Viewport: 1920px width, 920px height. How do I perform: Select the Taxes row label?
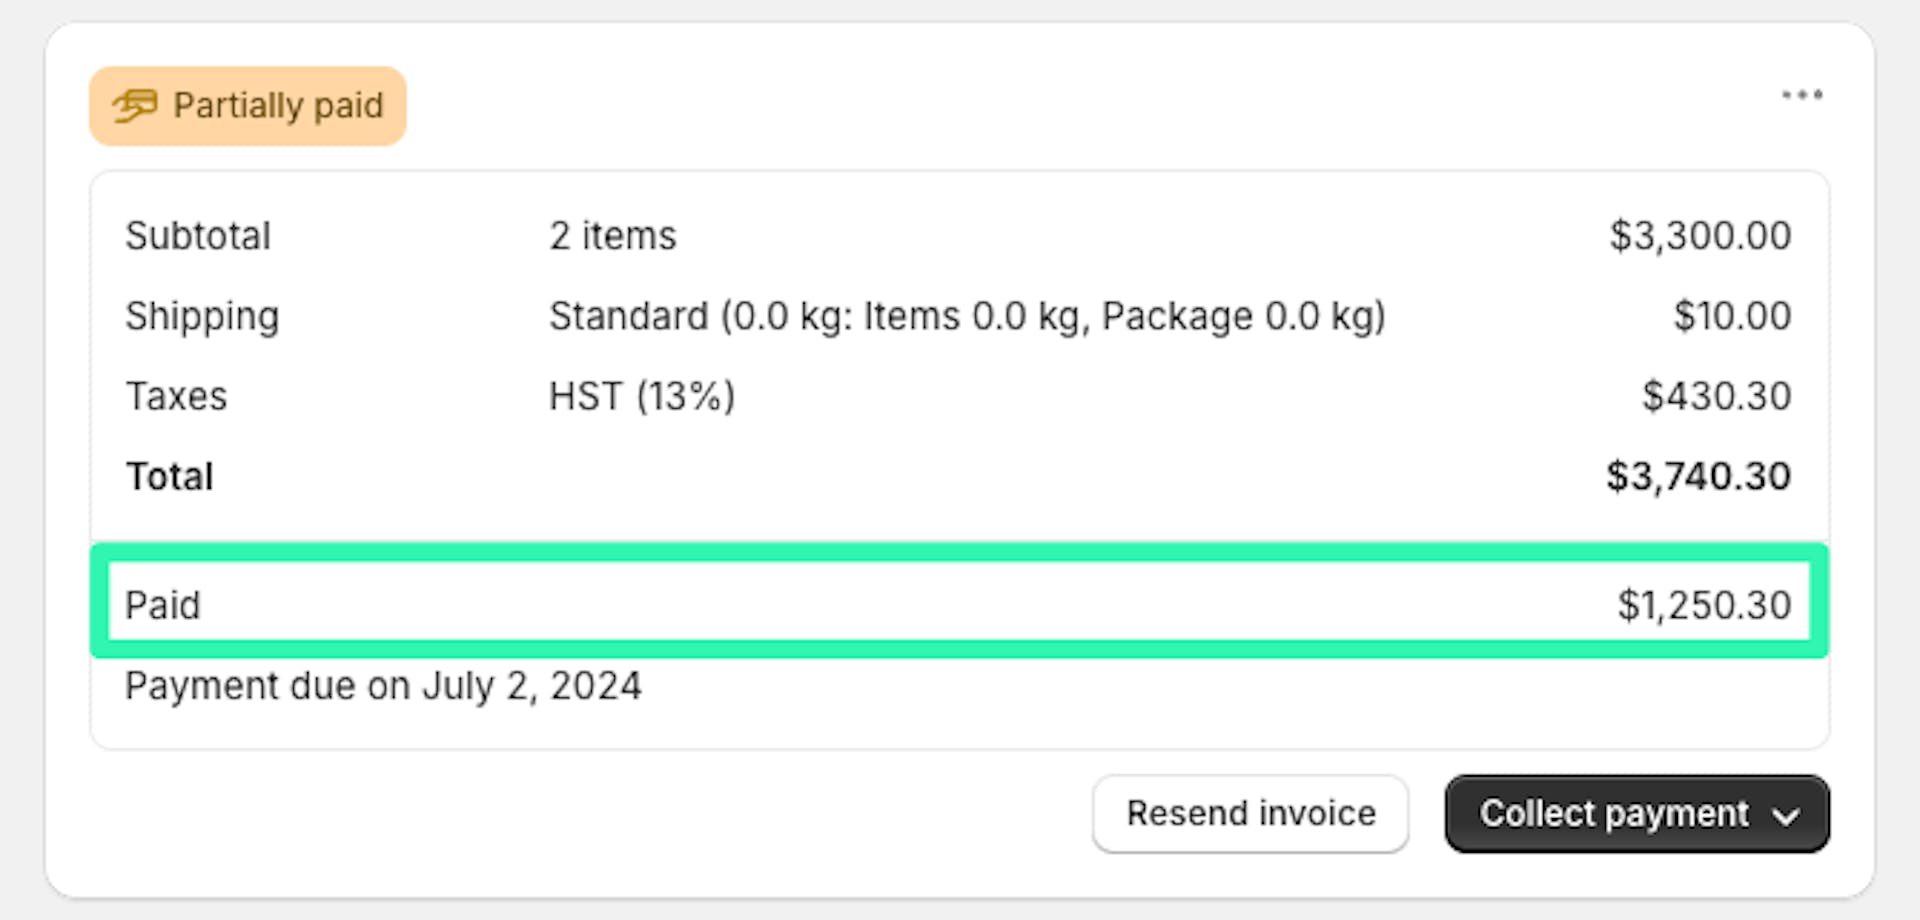(x=176, y=396)
